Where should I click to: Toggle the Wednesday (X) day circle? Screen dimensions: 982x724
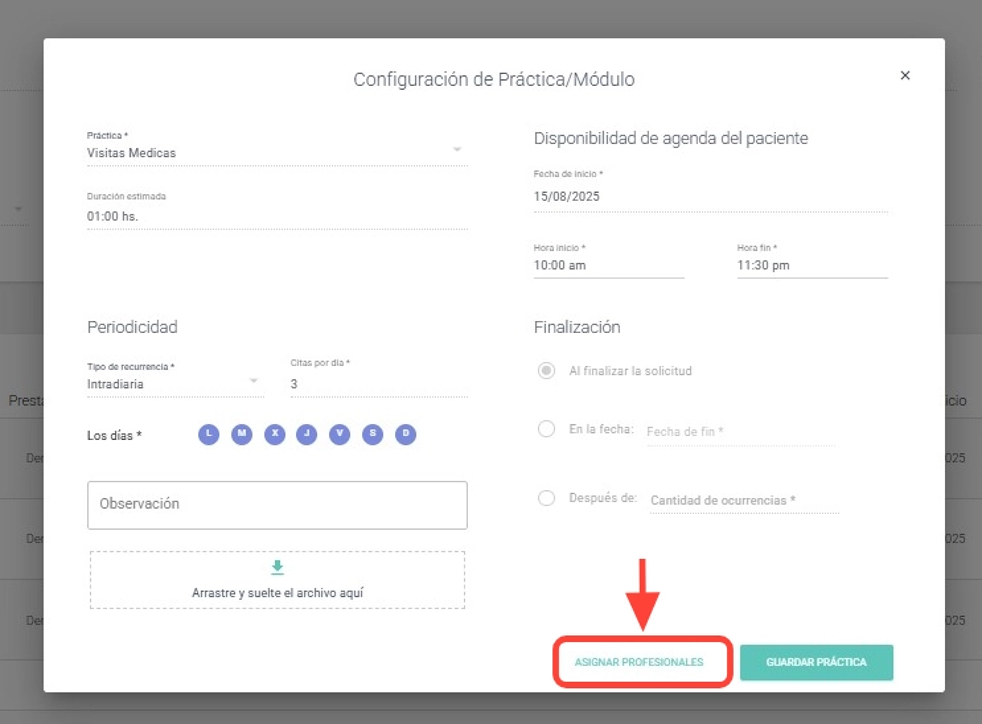point(274,434)
